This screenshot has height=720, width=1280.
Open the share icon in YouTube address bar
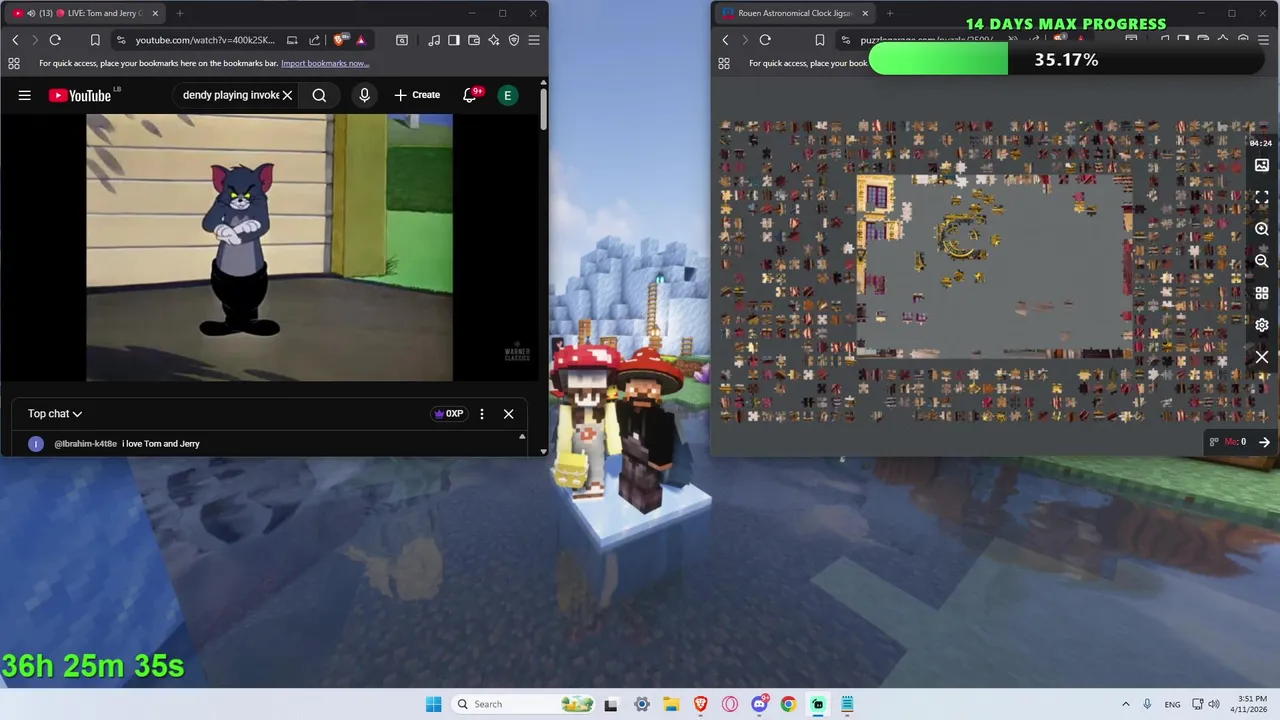point(314,40)
